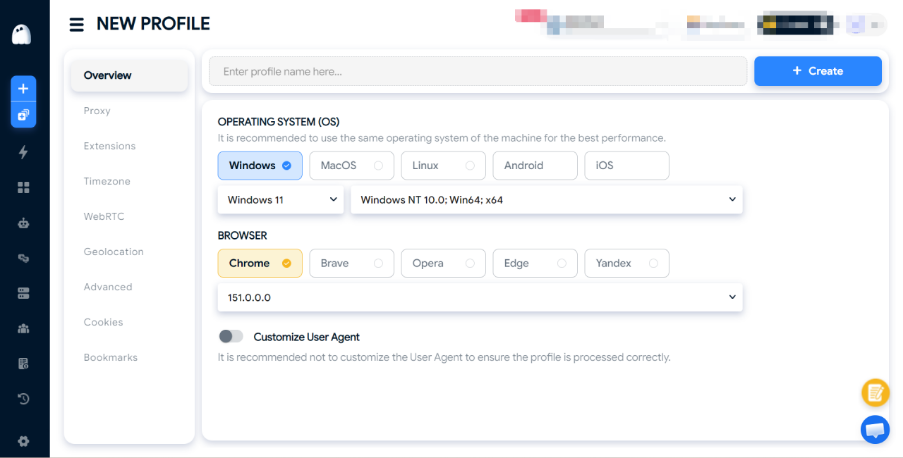Viewport: 903px width, 458px height.
Task: Select the Brave browser option
Action: click(351, 263)
